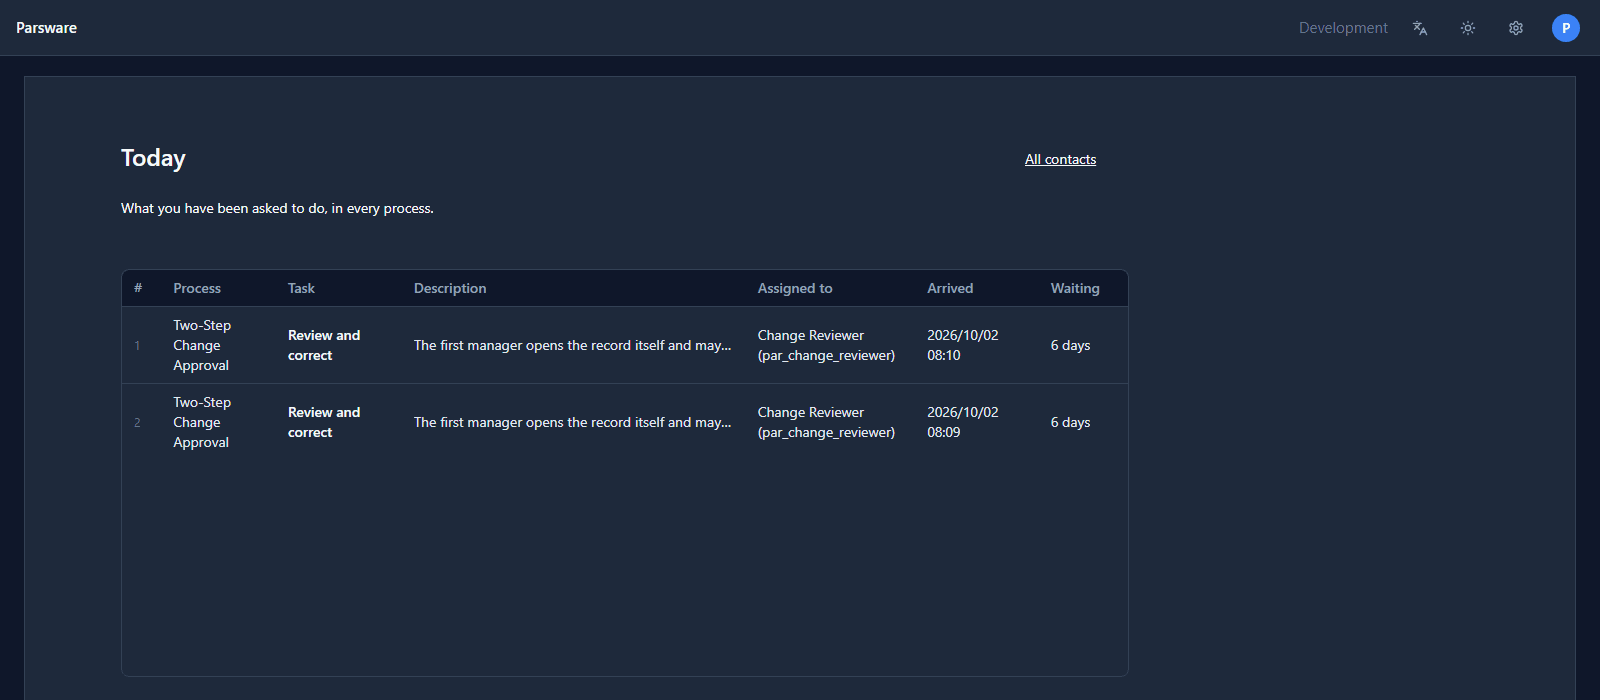Open the user avatar P menu

point(1566,28)
